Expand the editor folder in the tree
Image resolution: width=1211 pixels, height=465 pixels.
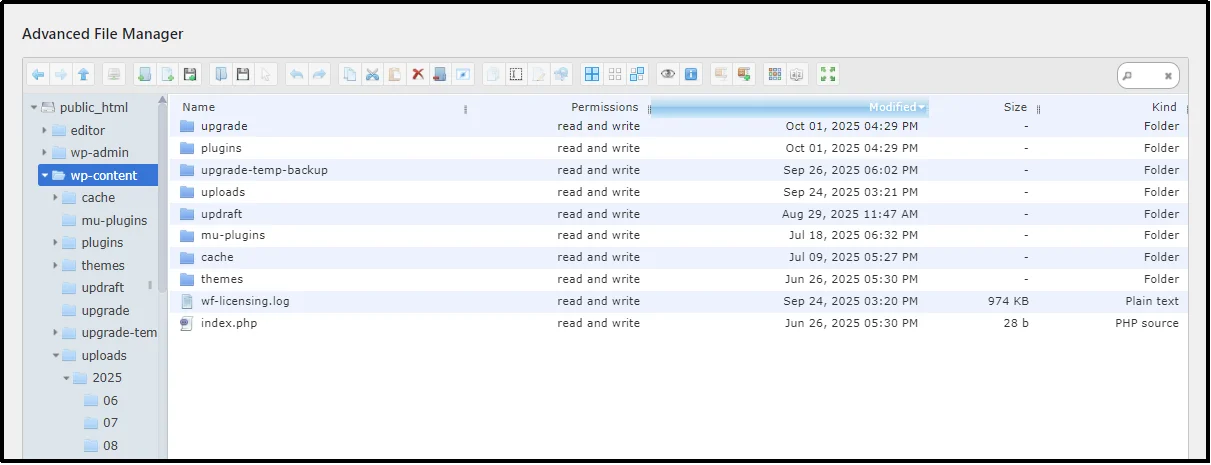pyautogui.click(x=44, y=130)
